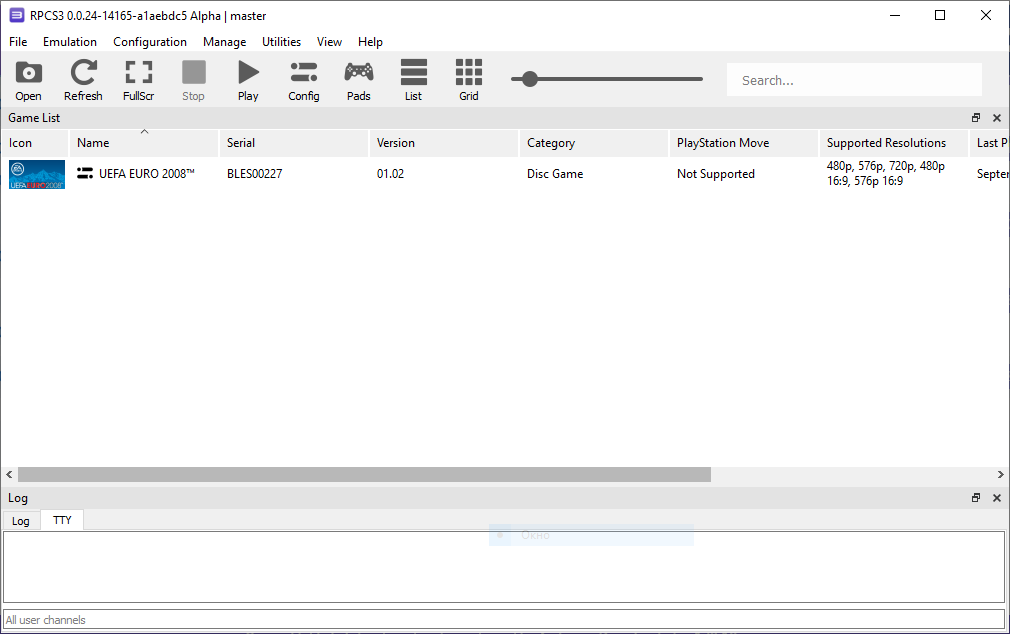This screenshot has width=1010, height=634.
Task: Close the Log panel
Action: coord(996,498)
